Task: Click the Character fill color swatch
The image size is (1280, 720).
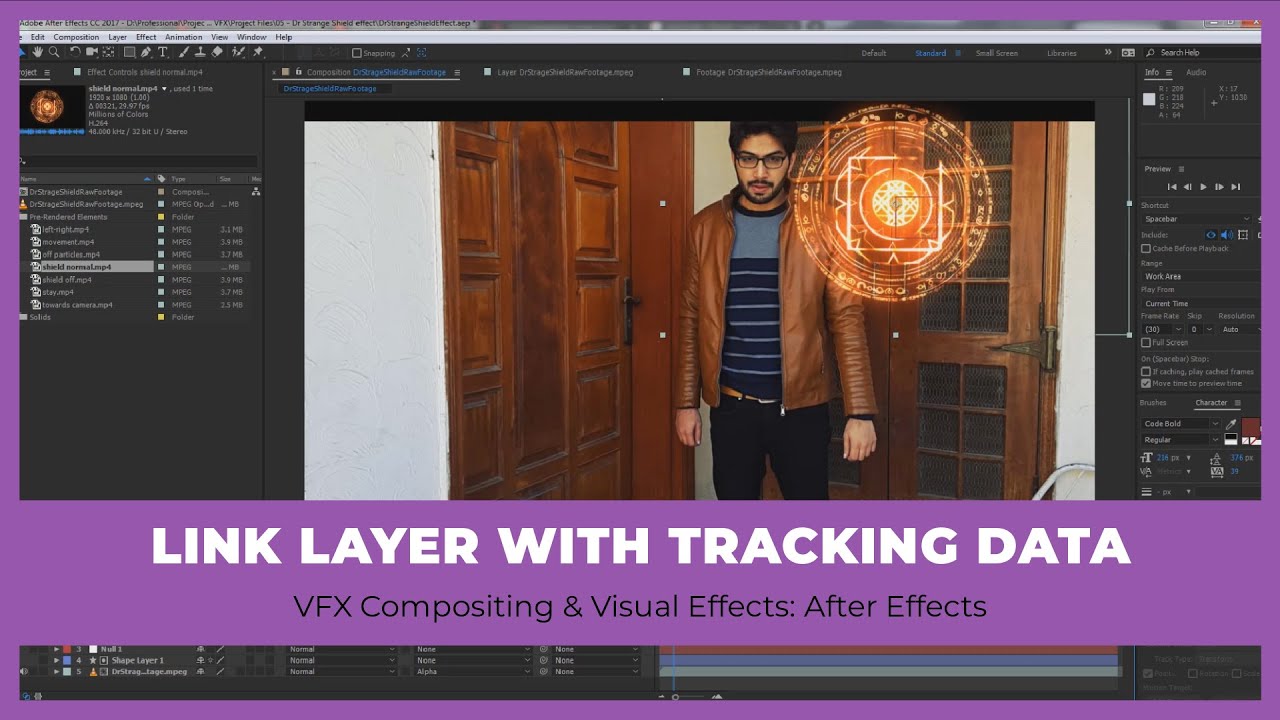Action: (x=1251, y=426)
